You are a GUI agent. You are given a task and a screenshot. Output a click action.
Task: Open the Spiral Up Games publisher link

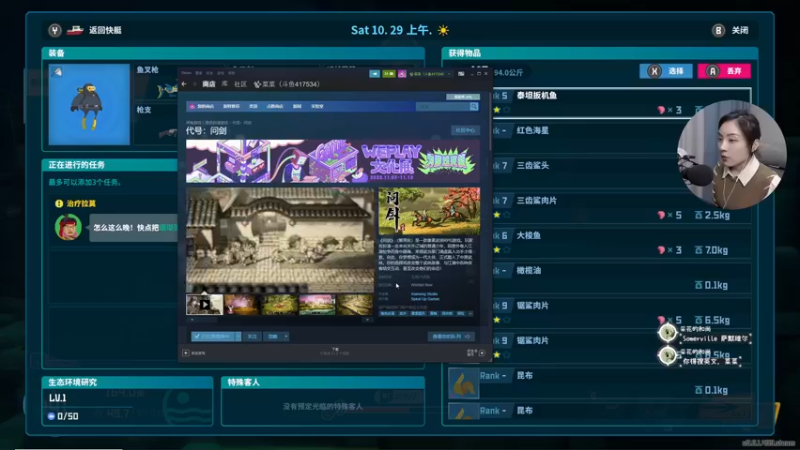(x=424, y=298)
